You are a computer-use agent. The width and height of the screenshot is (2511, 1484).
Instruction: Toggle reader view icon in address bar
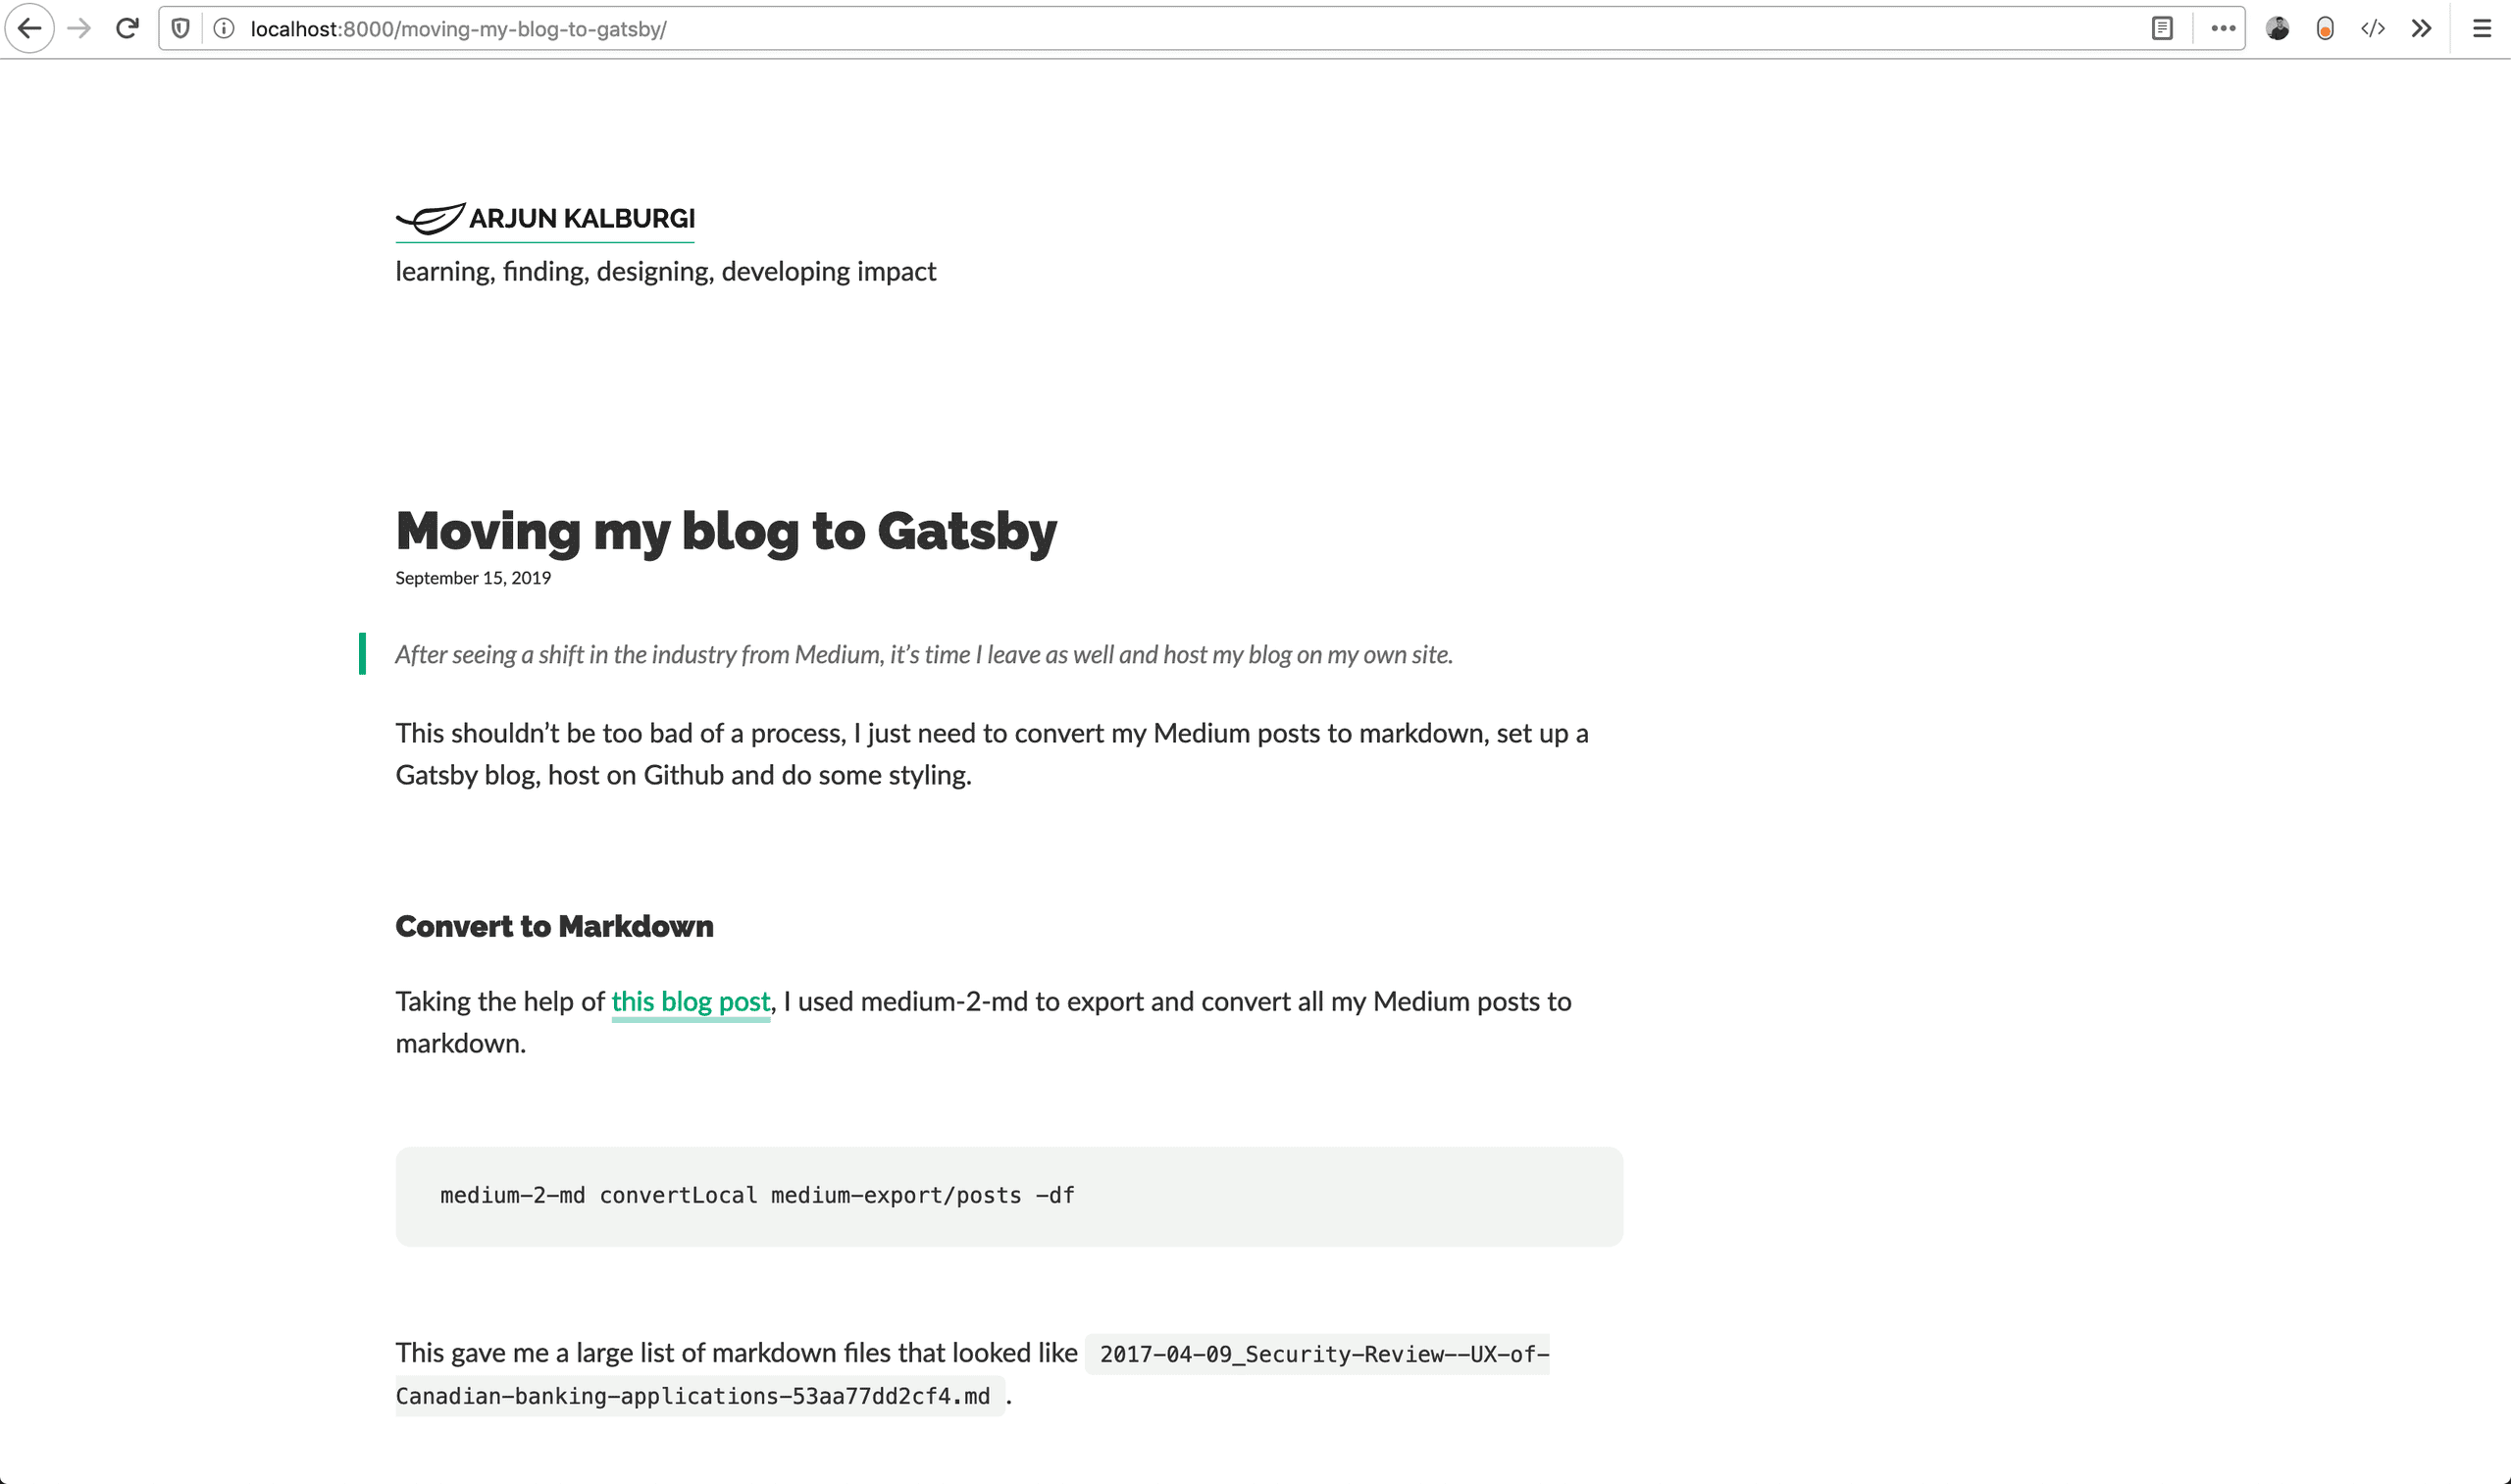click(x=2162, y=29)
